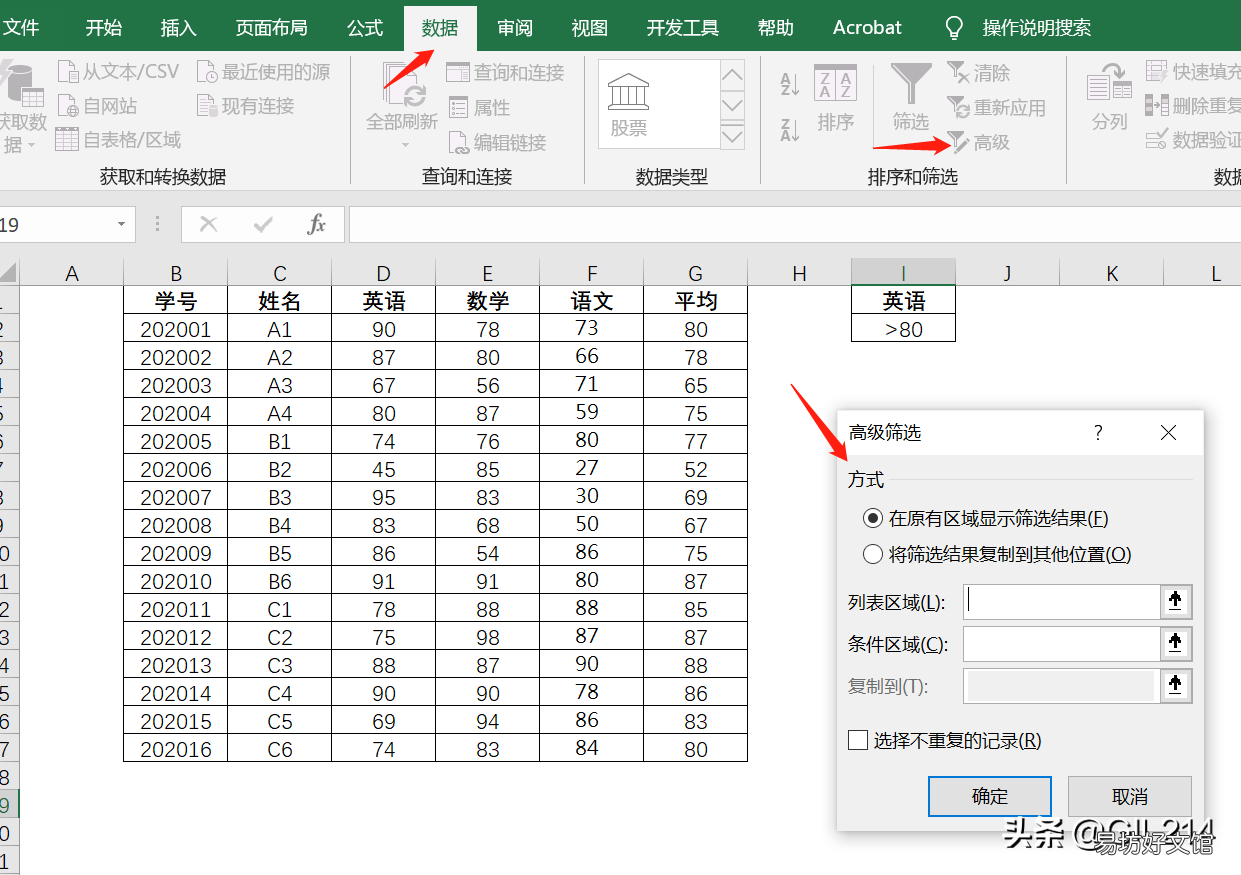
Task: Click Edit Links (编辑链接) command
Action: [497, 142]
